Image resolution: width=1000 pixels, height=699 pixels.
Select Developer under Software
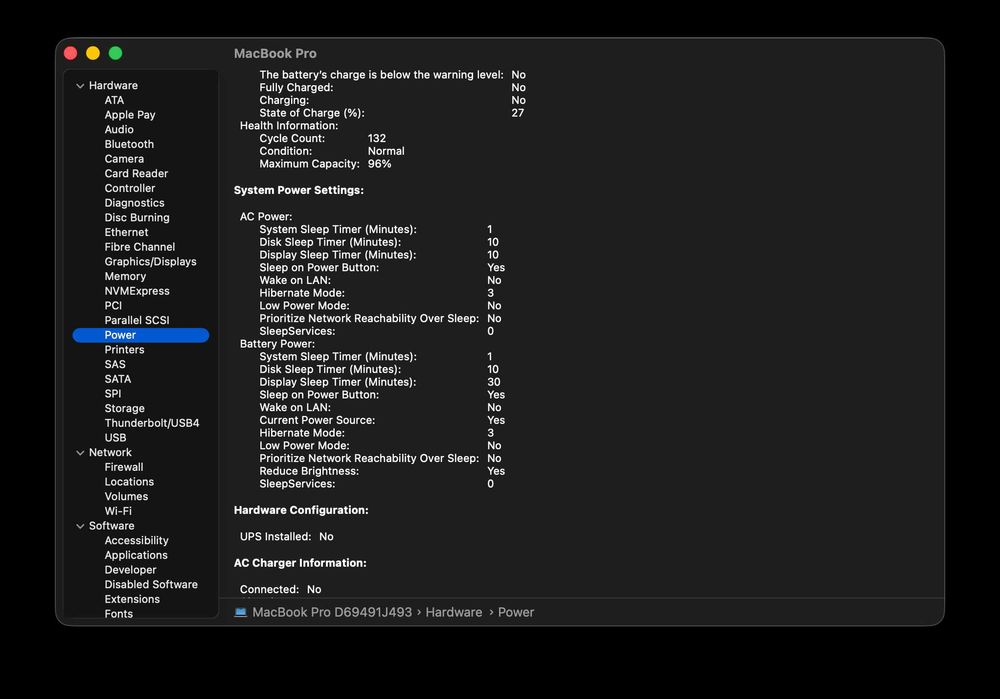pos(131,570)
